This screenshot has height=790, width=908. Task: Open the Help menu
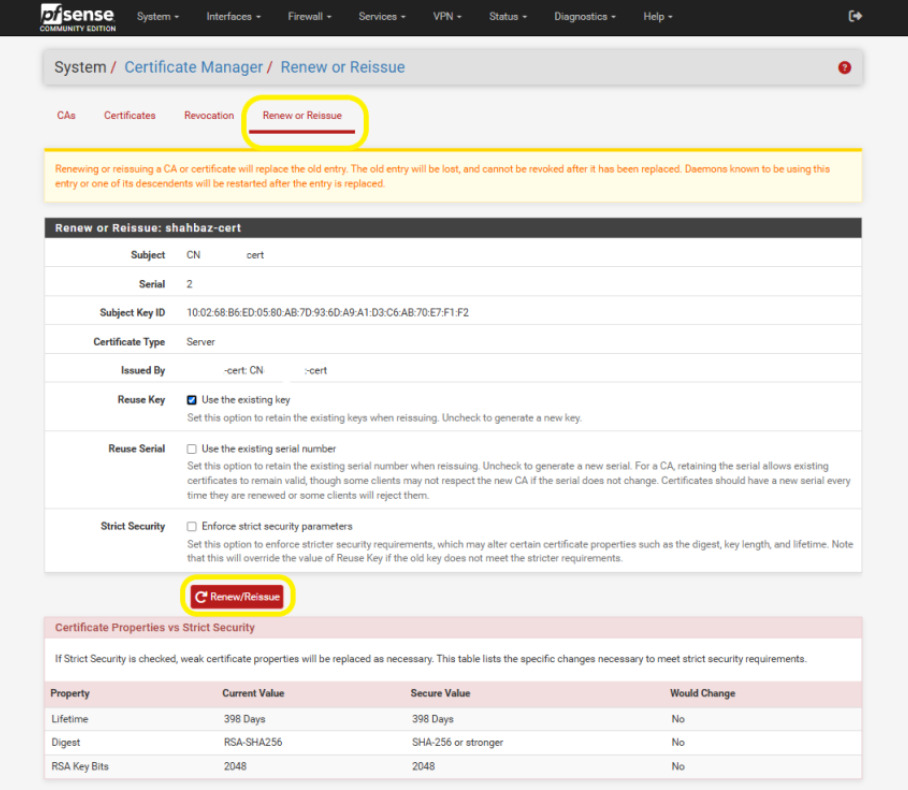click(657, 17)
